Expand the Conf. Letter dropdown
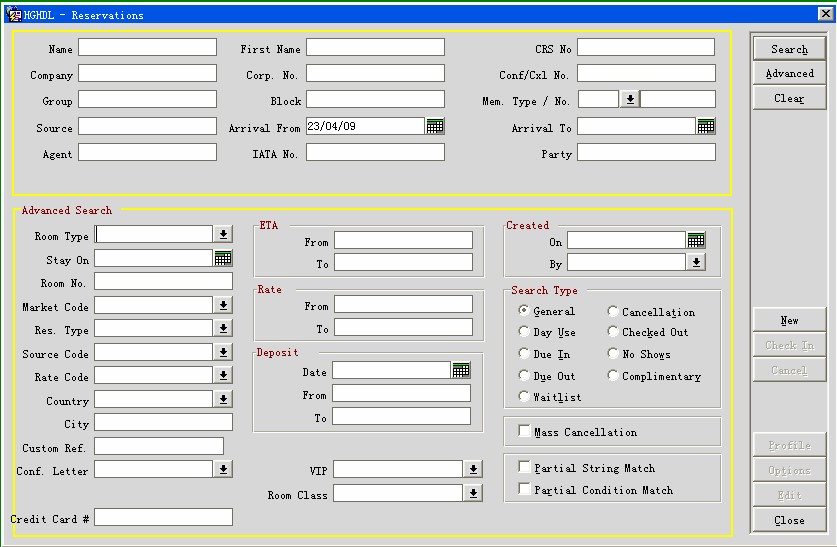The image size is (837, 547). [223, 470]
